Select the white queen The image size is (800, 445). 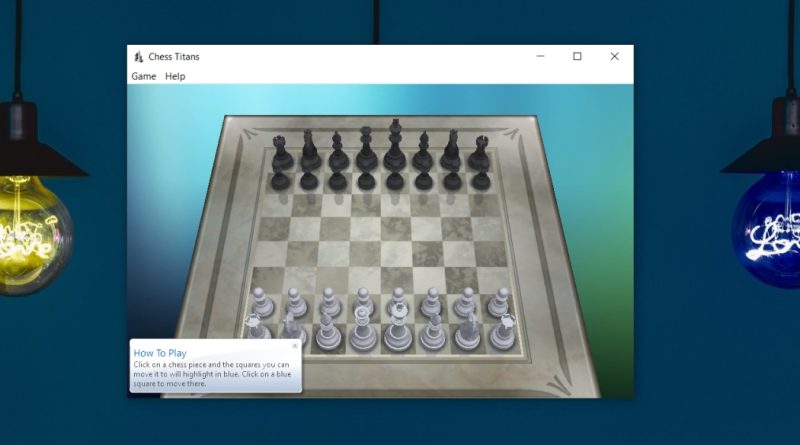[x=362, y=329]
